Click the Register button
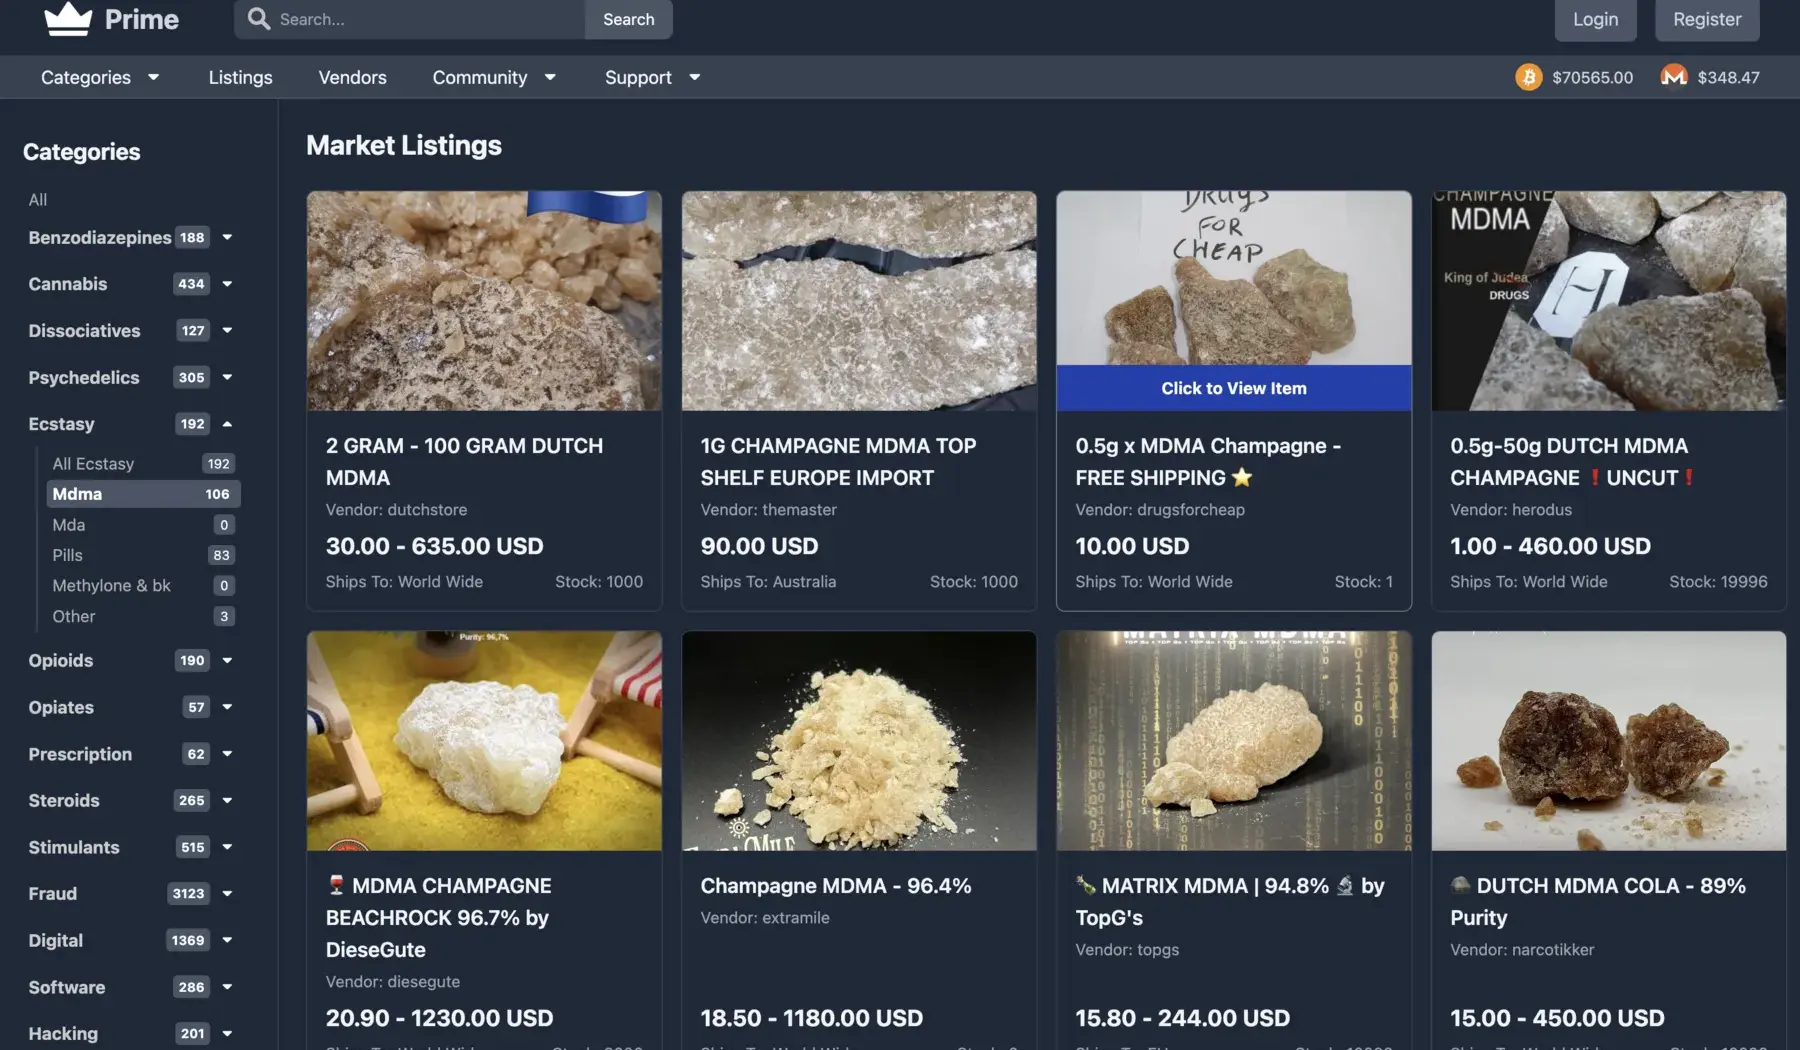 (1706, 19)
